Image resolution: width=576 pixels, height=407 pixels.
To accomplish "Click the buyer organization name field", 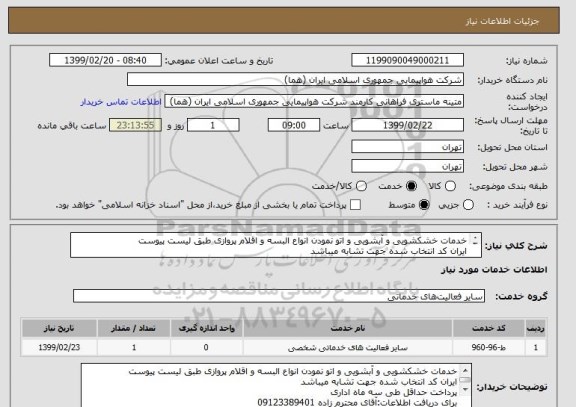I will (x=295, y=80).
